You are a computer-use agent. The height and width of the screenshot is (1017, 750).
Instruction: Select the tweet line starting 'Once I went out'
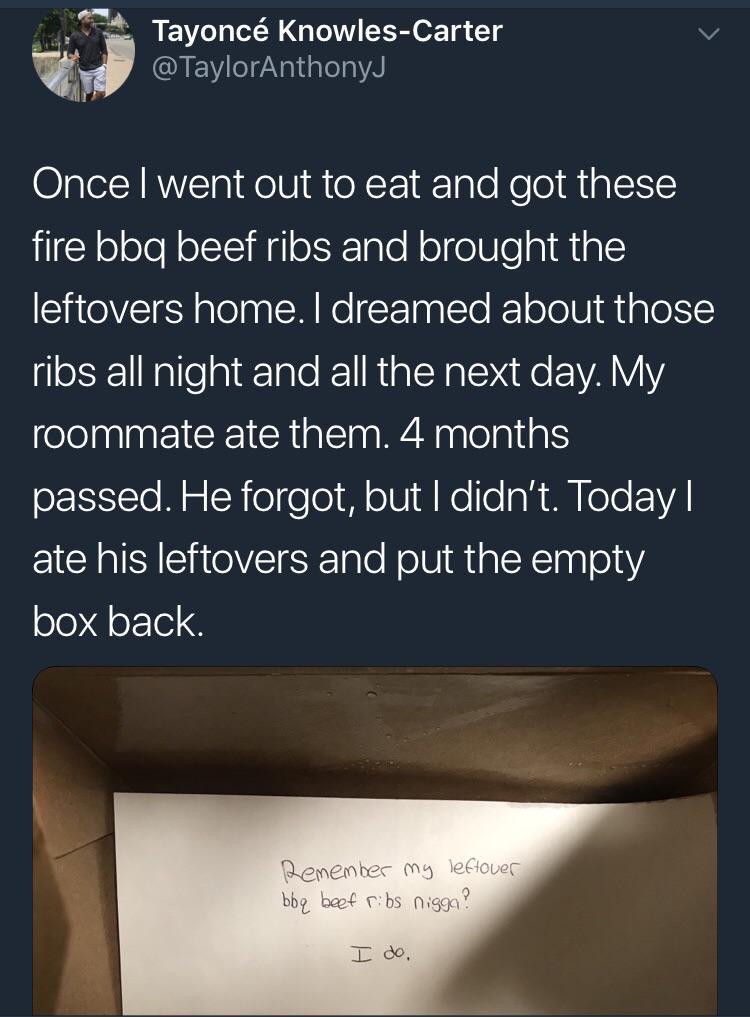(x=354, y=184)
